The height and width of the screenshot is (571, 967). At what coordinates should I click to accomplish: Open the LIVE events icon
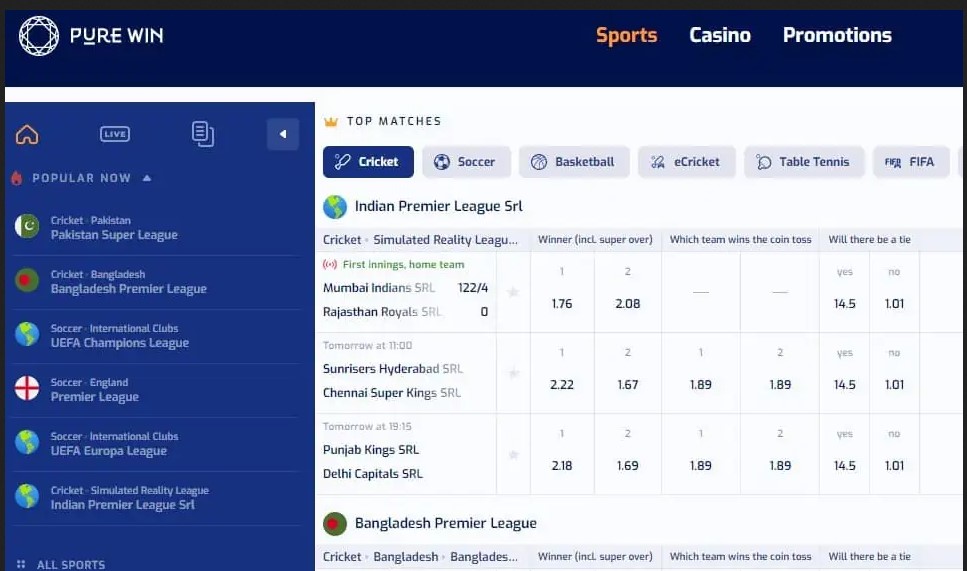point(115,134)
